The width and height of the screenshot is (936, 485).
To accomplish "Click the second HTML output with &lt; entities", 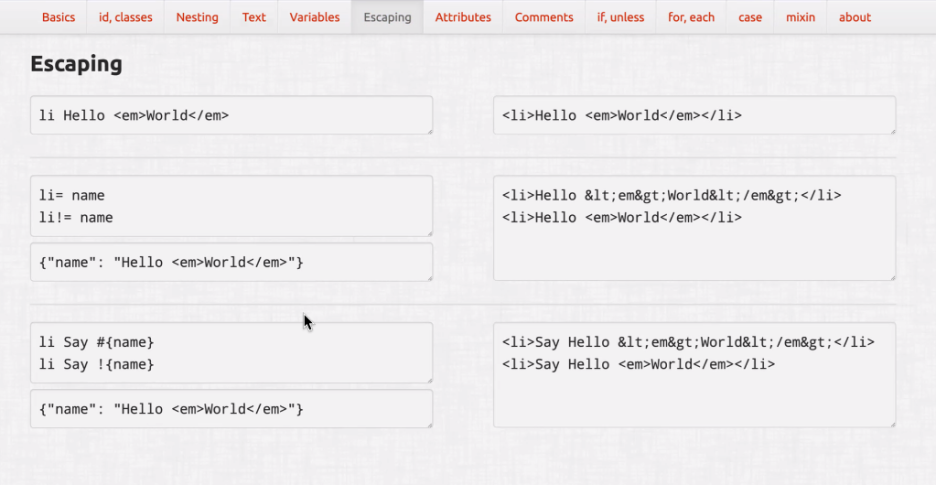I will click(x=694, y=228).
